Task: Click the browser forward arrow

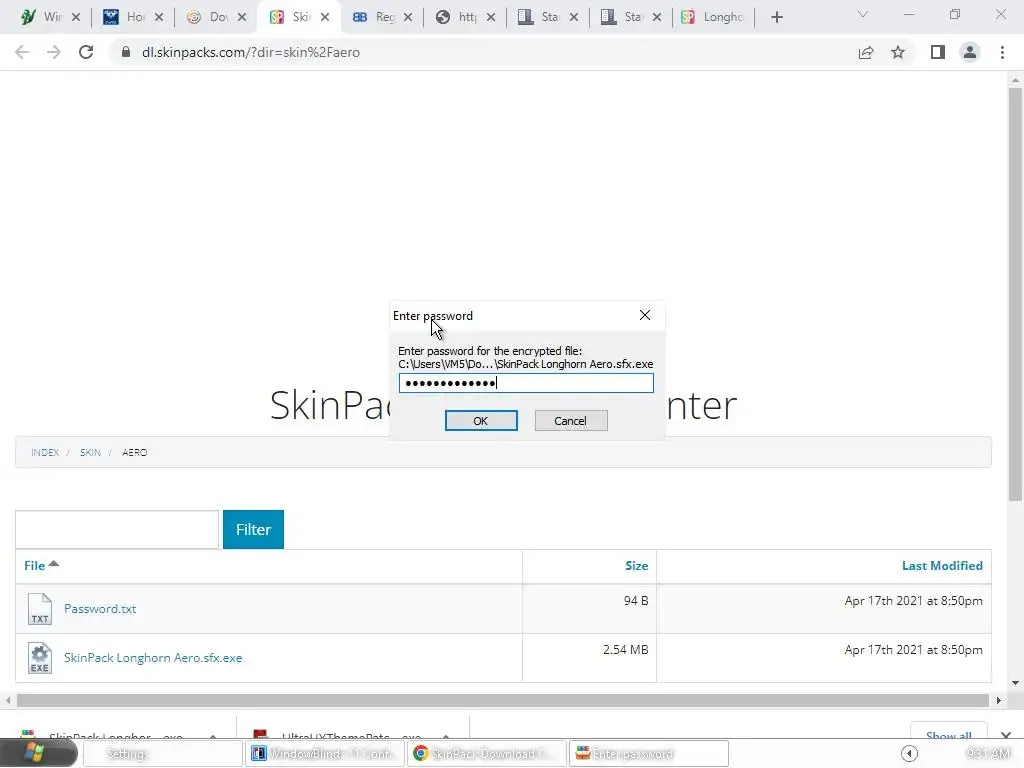Action: pyautogui.click(x=54, y=52)
